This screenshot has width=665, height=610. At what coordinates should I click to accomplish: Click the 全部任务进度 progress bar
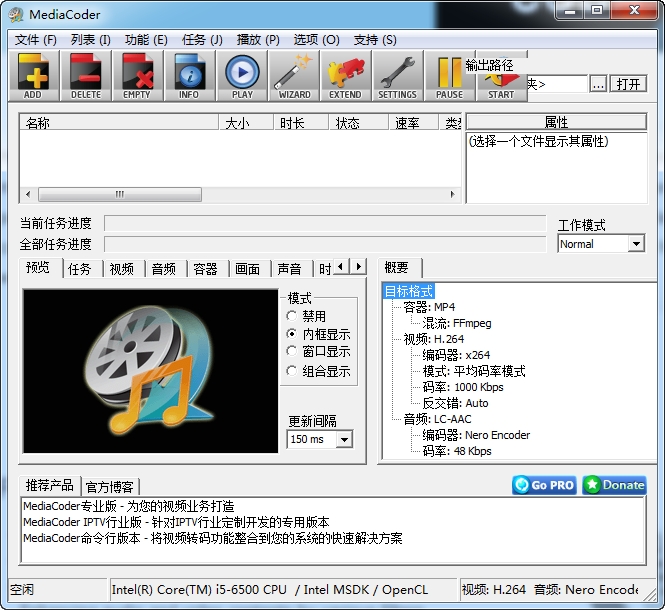coord(325,244)
